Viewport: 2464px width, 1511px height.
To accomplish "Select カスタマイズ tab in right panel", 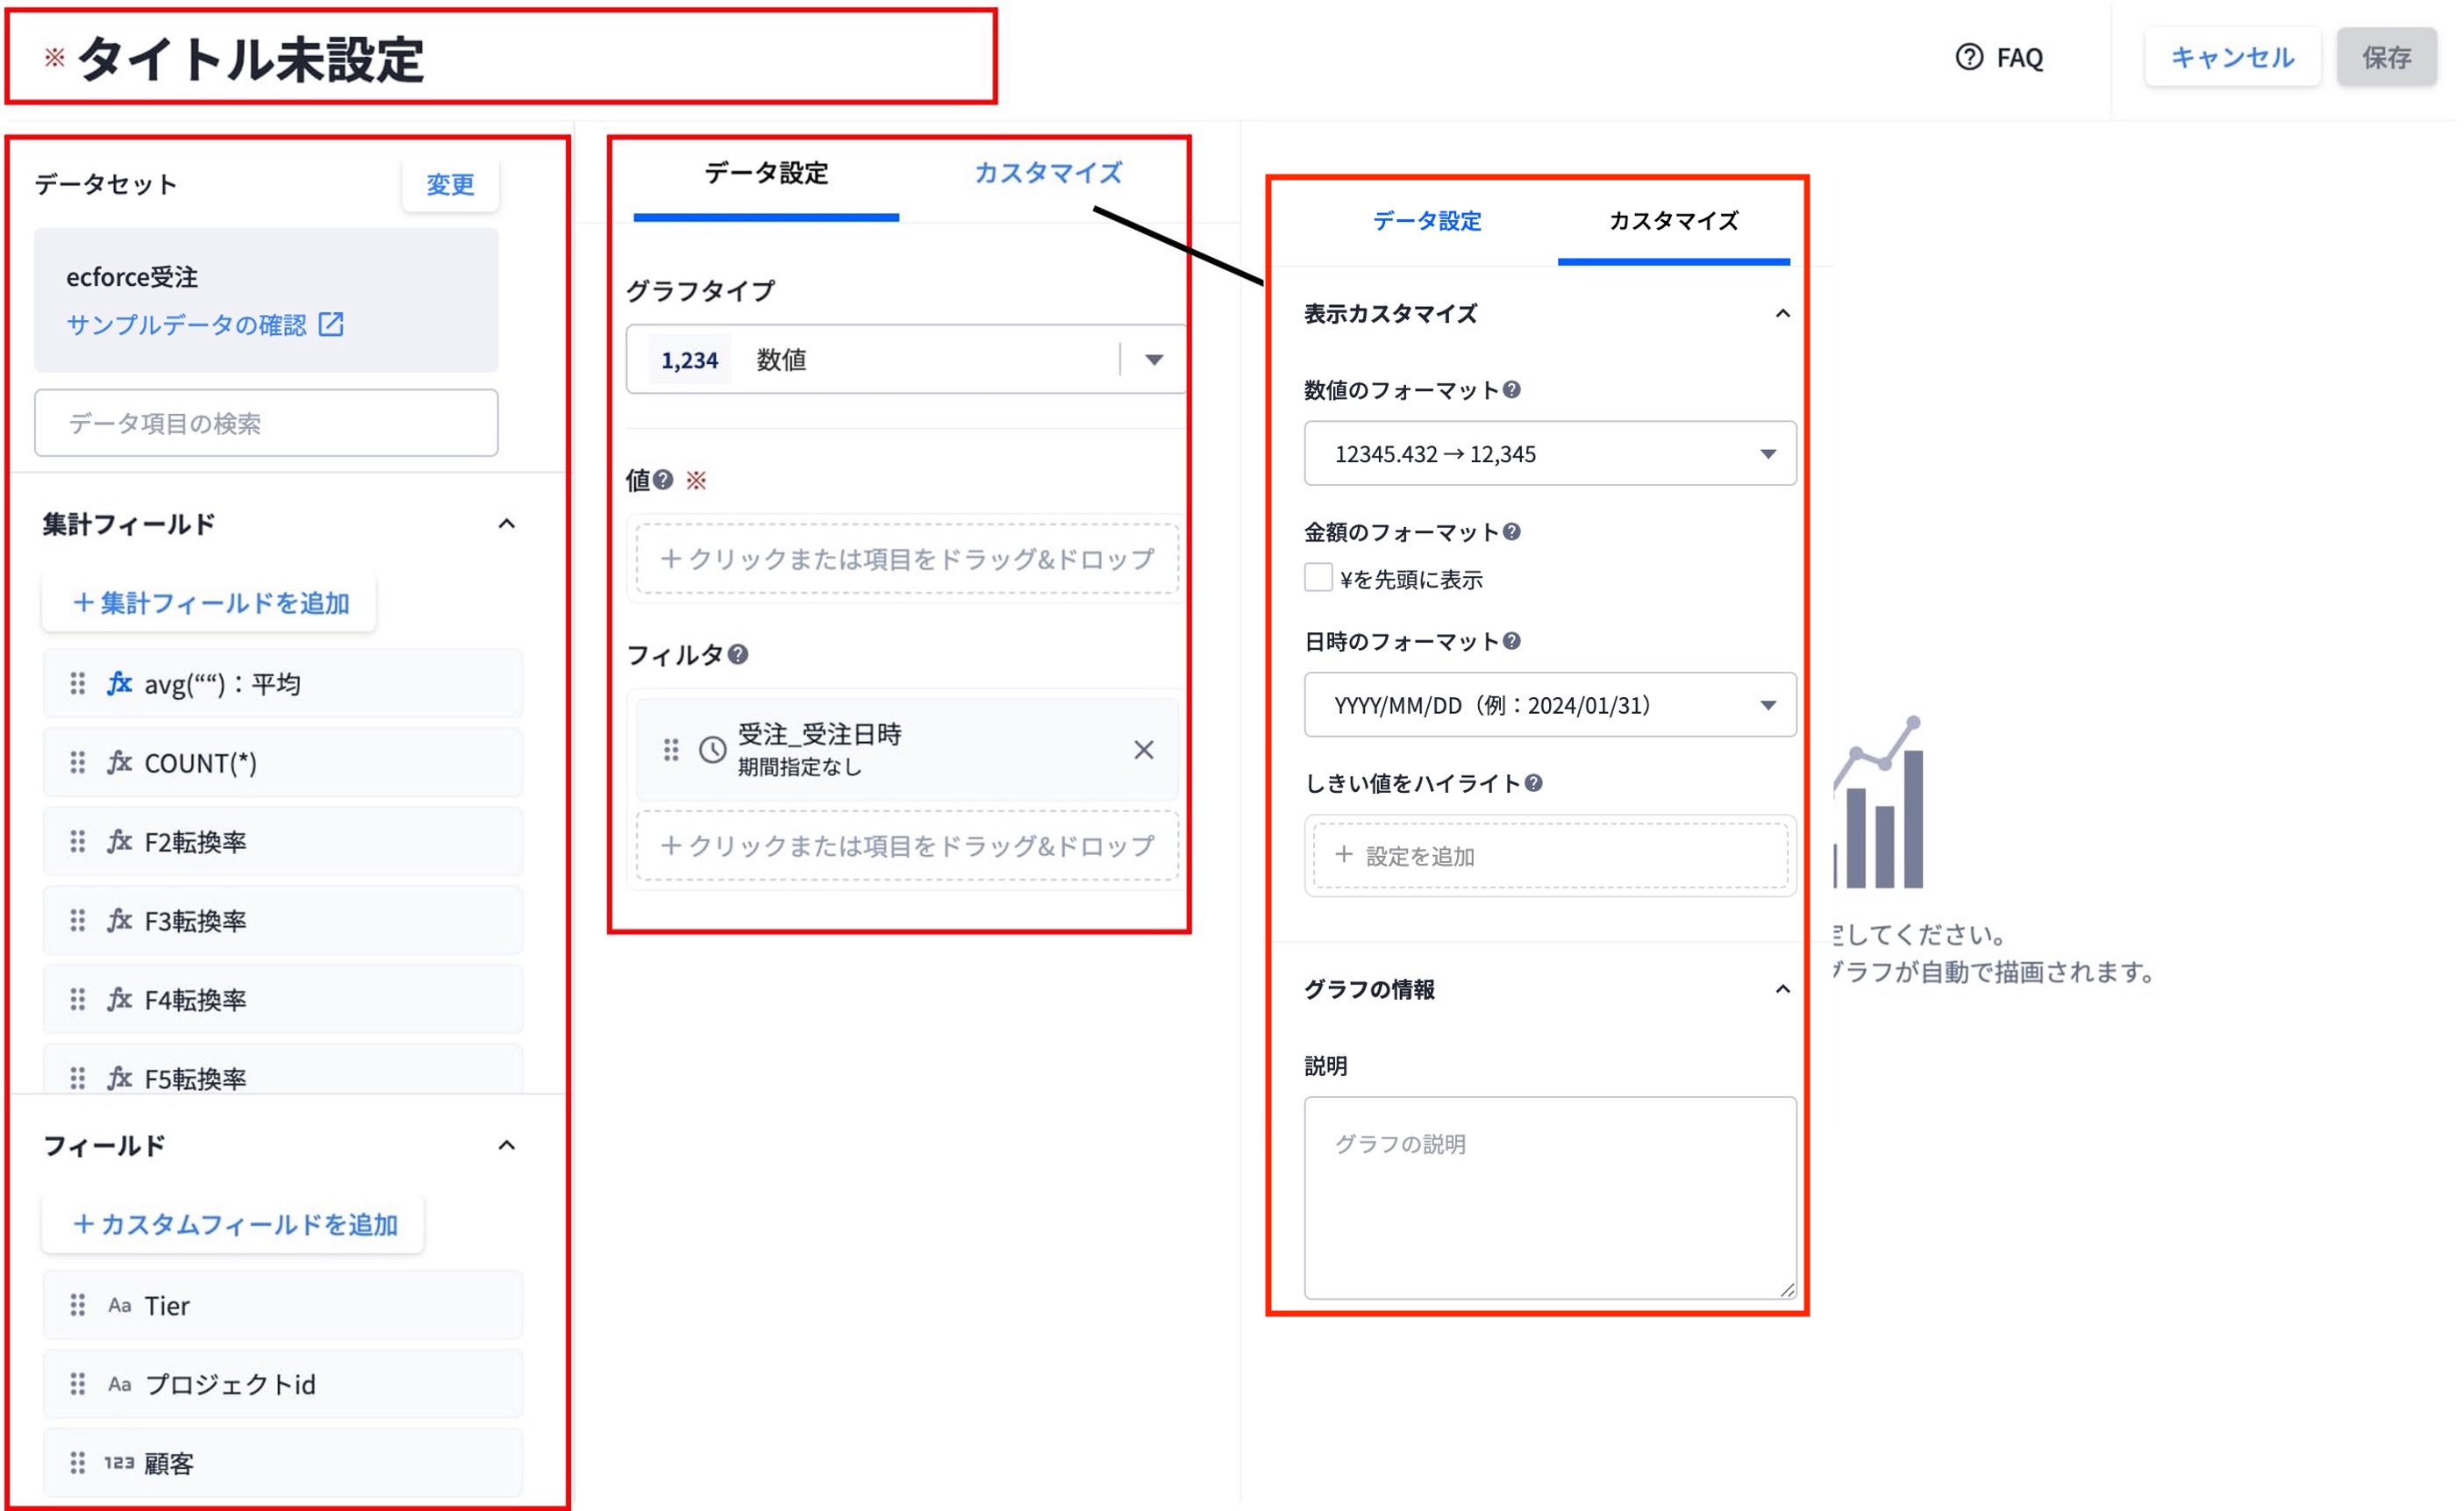I will (x=1673, y=221).
